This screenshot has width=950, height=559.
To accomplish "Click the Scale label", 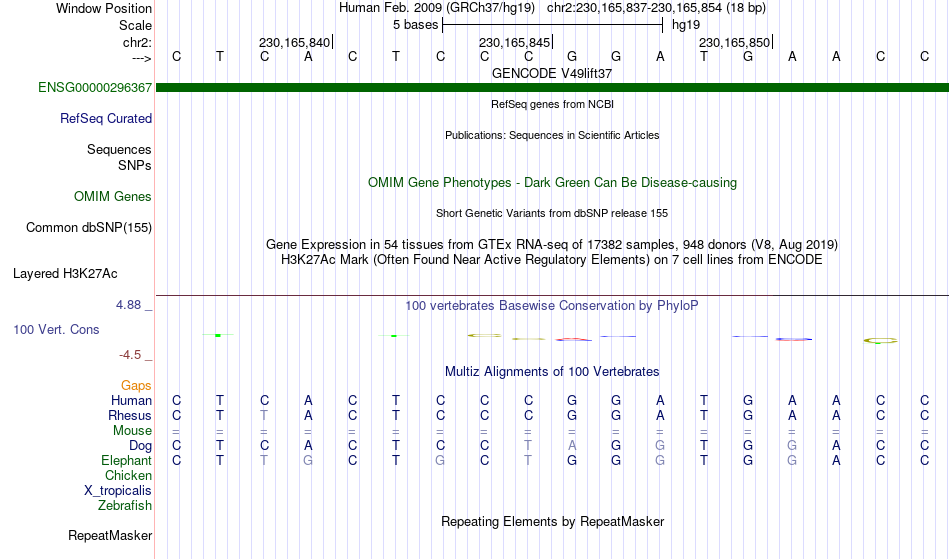I will 136,25.
